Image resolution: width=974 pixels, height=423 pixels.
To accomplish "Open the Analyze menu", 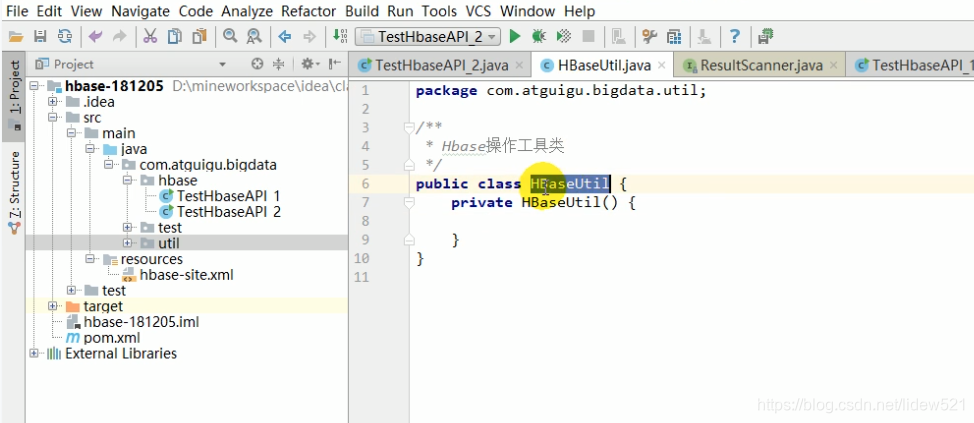I will 247,11.
